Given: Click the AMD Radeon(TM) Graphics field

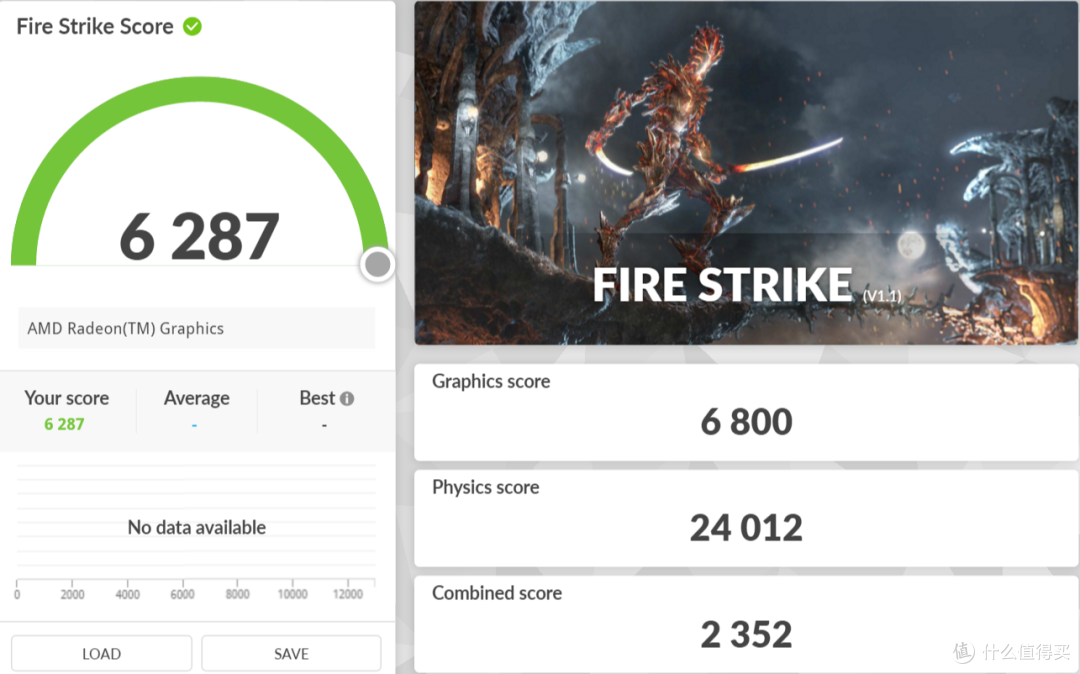Looking at the screenshot, I should (x=197, y=328).
